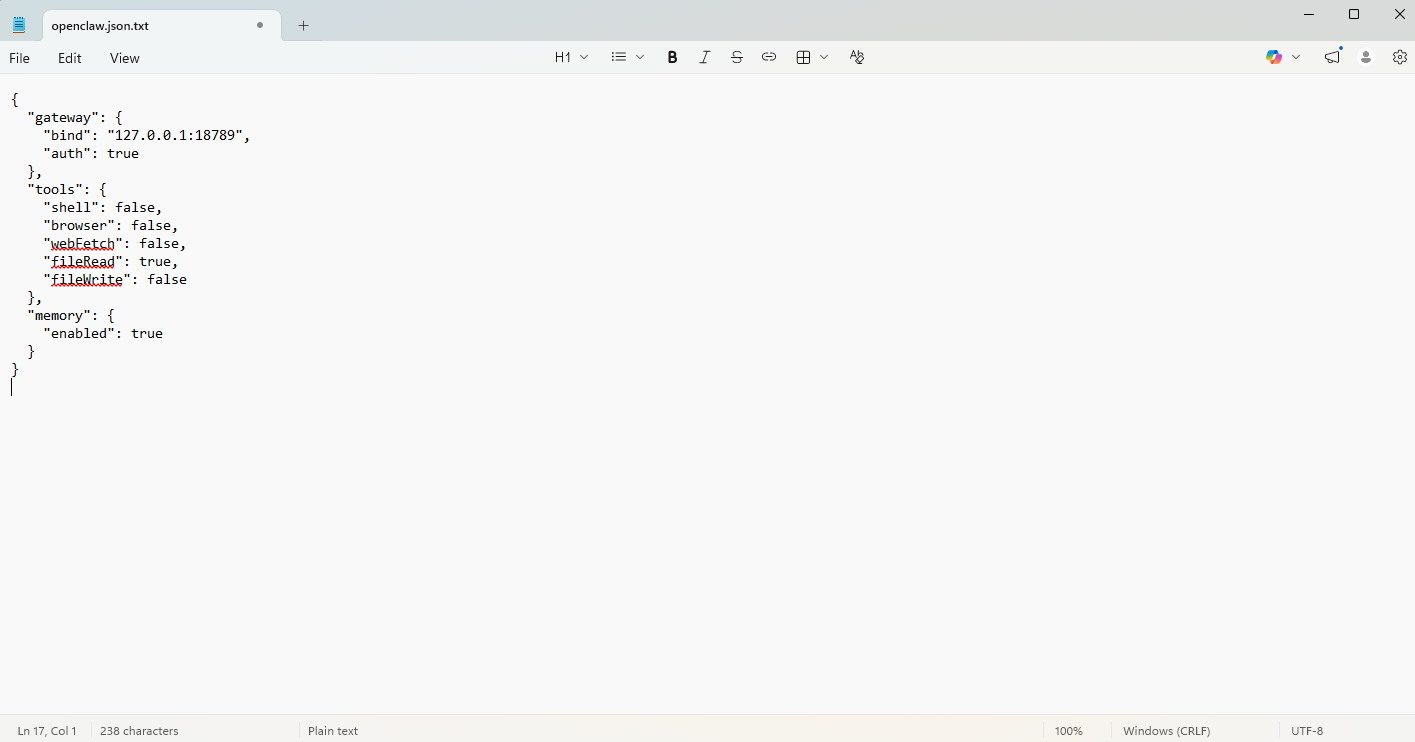
Task: Toggle bold formatting
Action: pos(673,58)
